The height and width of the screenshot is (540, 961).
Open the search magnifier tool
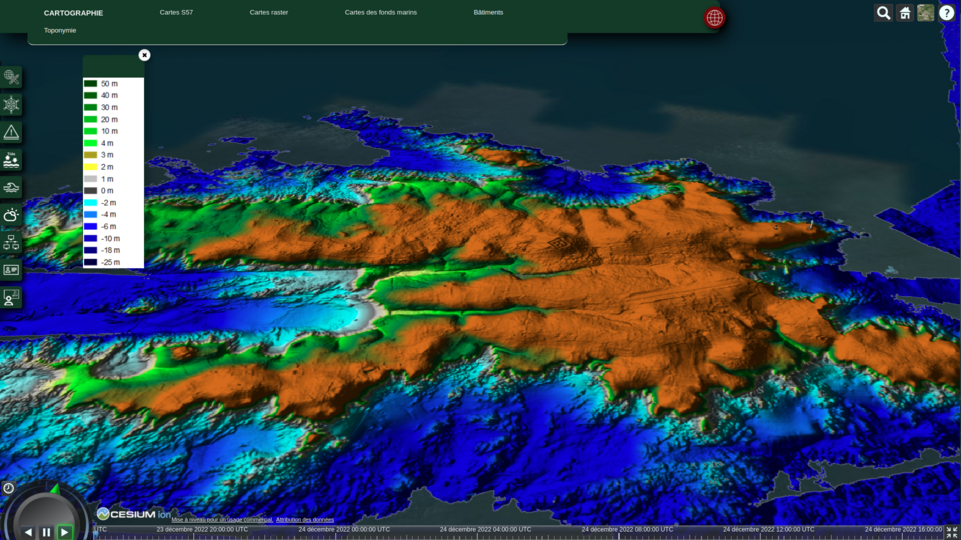[x=883, y=13]
